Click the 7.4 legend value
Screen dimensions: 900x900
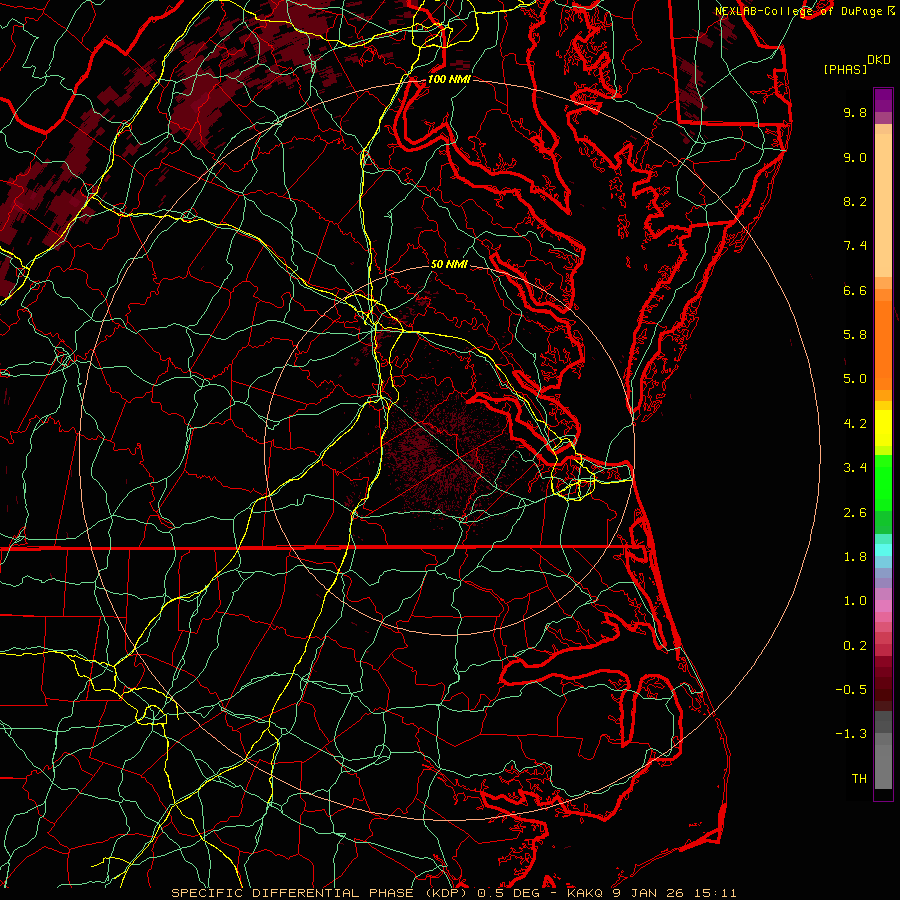pos(855,246)
